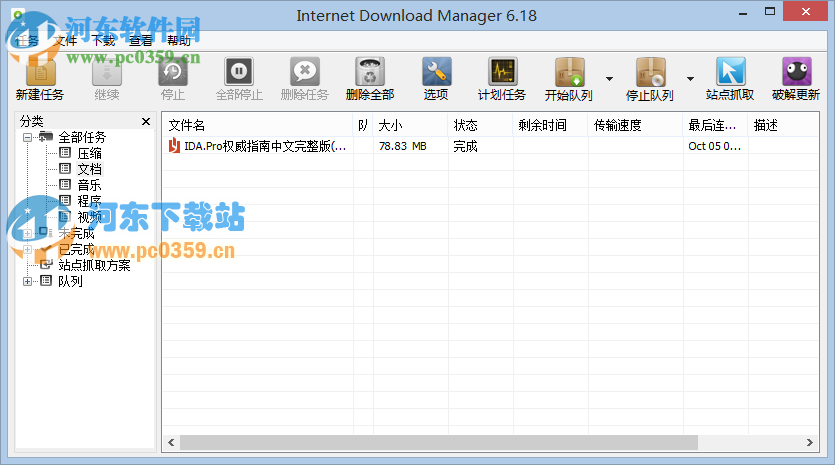Open the dropdown arrow beside 开始队列

tap(609, 79)
